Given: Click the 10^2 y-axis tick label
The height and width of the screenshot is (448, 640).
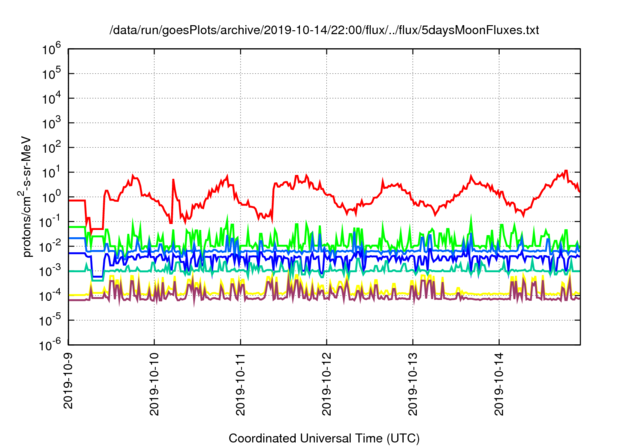Looking at the screenshot, I should pyautogui.click(x=51, y=148).
